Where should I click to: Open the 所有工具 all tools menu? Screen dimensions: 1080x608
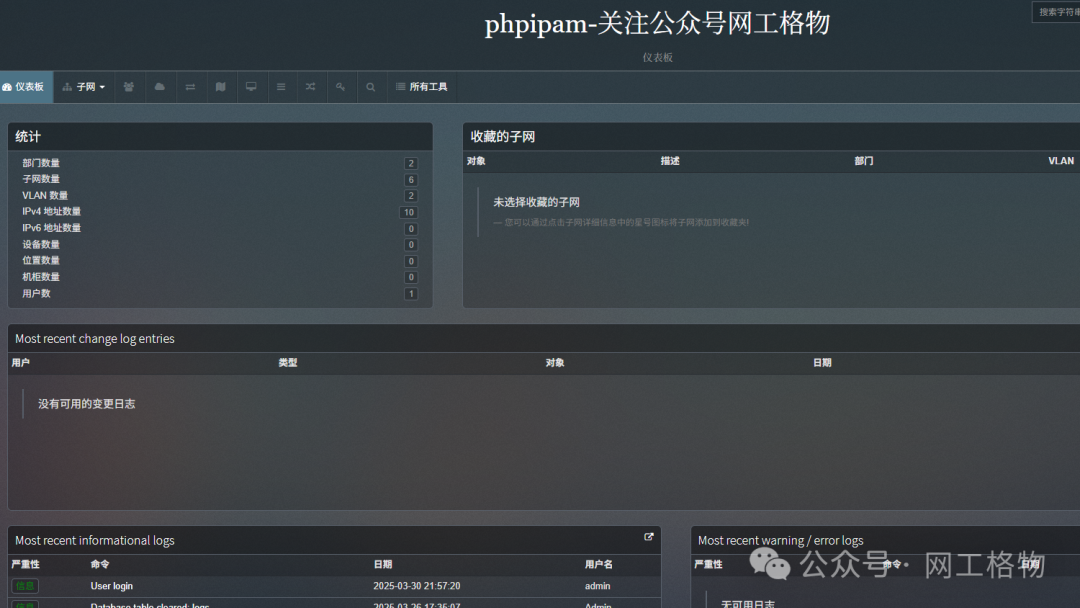[422, 87]
